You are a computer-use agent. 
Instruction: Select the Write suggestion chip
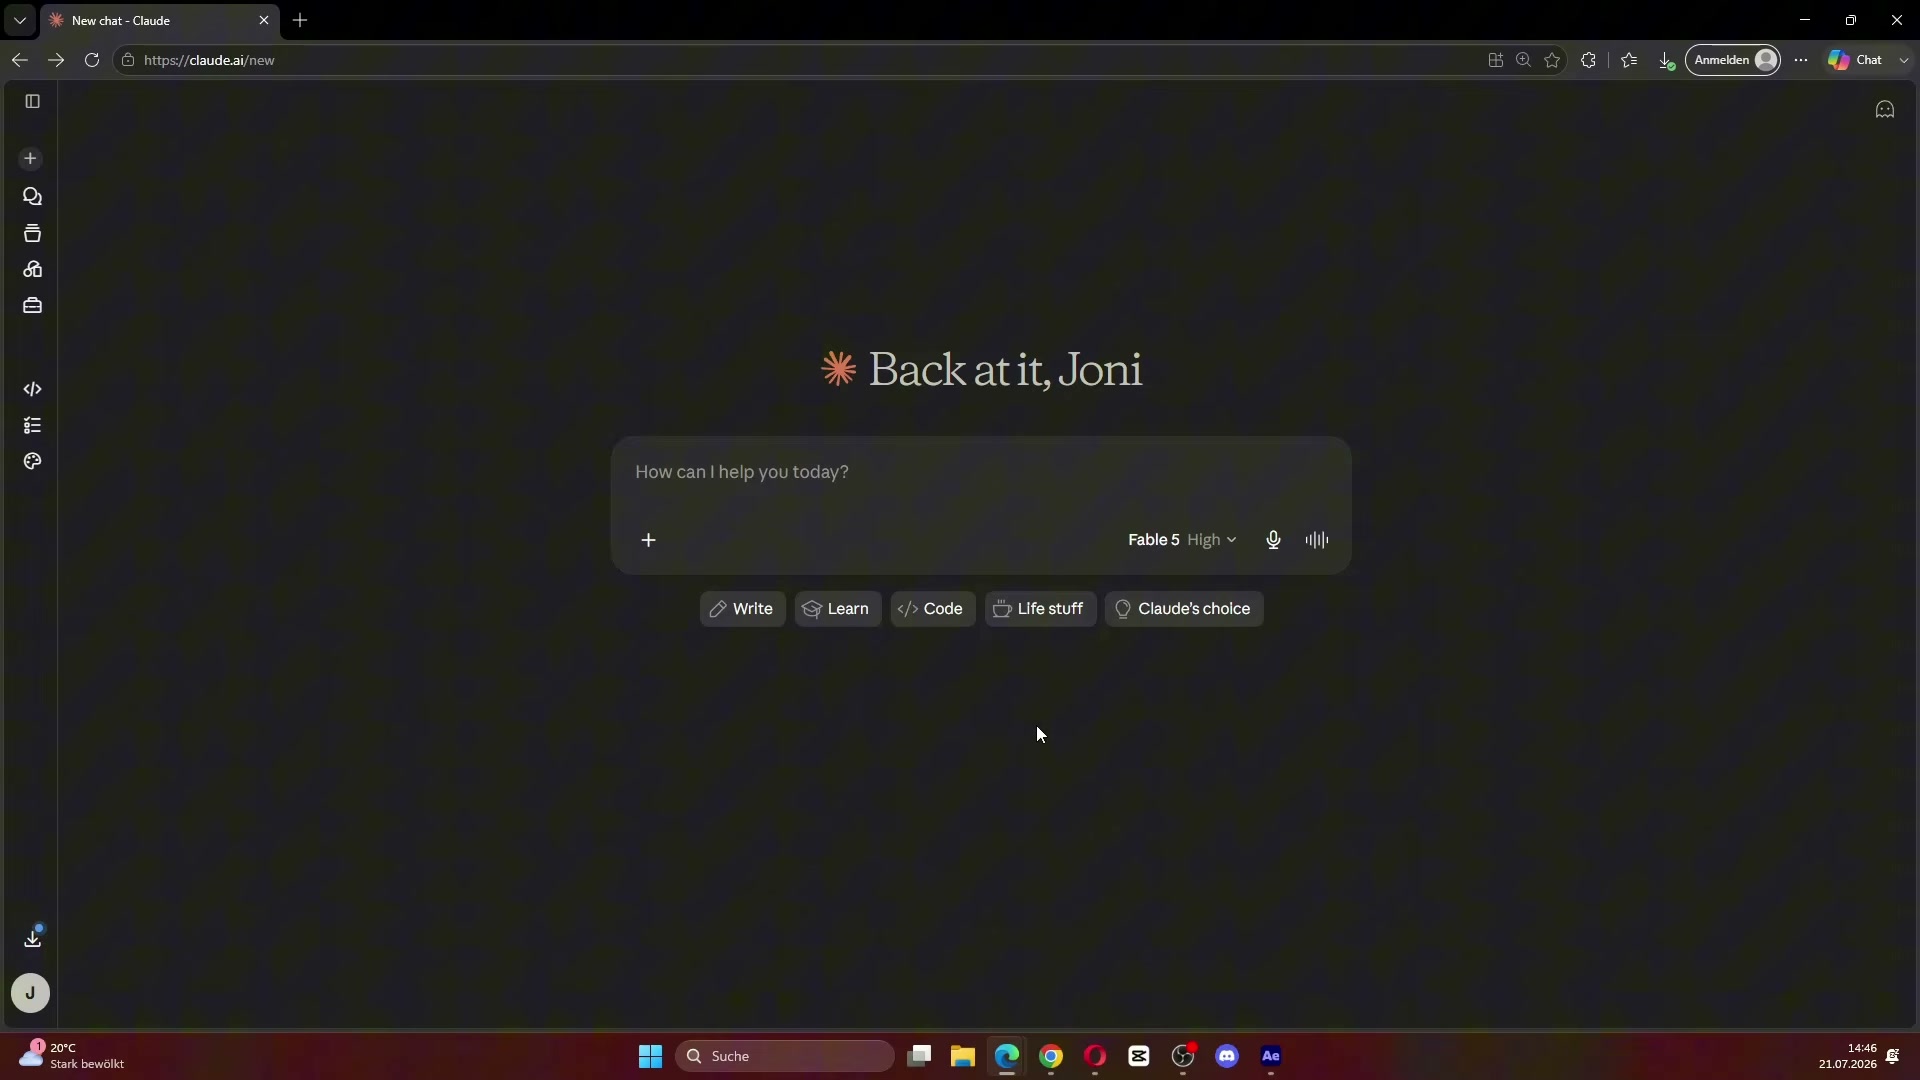[742, 609]
